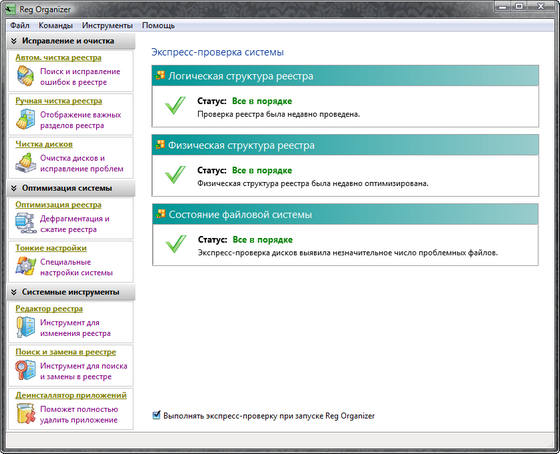This screenshot has width=560, height=454.
Task: Open the Помощь menu
Action: (158, 26)
